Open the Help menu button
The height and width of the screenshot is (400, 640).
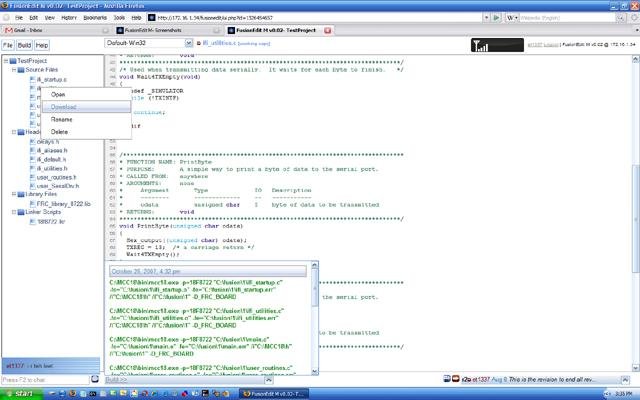pos(42,45)
